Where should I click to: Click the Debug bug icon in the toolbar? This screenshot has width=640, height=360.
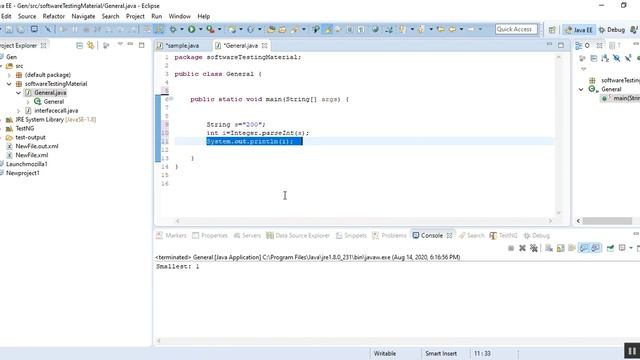(173, 29)
